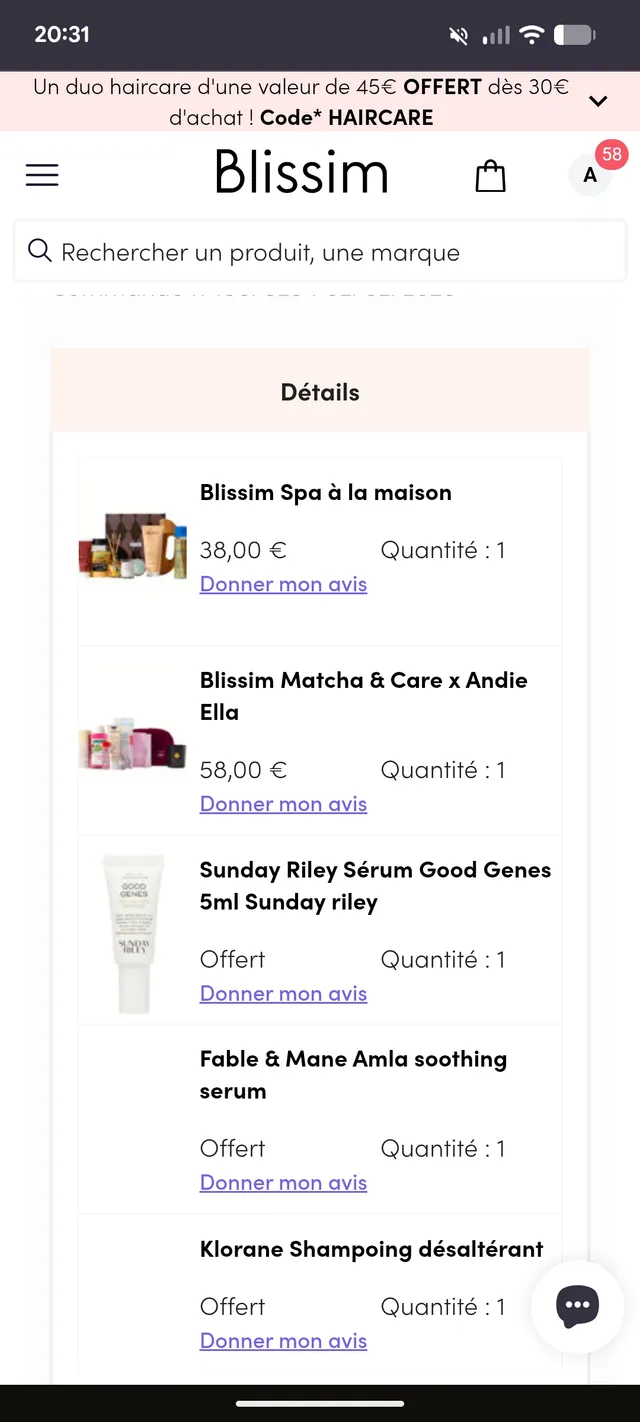Open the hamburger navigation menu
This screenshot has height=1422, width=640.
pos(42,175)
